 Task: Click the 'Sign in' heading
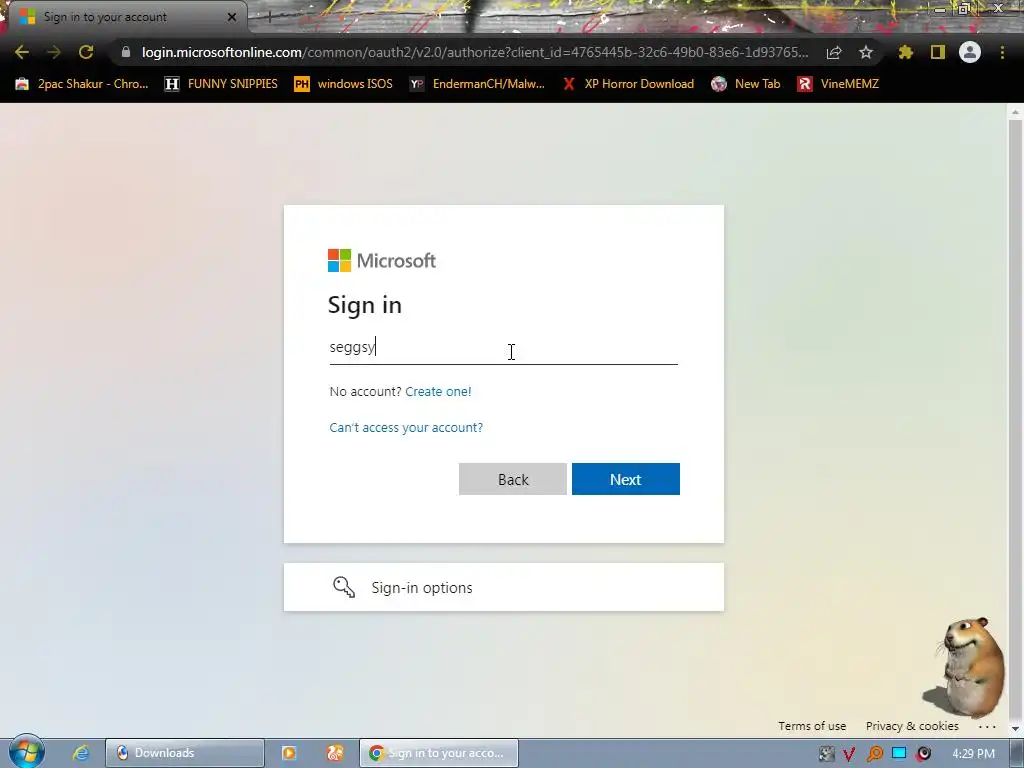tap(364, 305)
